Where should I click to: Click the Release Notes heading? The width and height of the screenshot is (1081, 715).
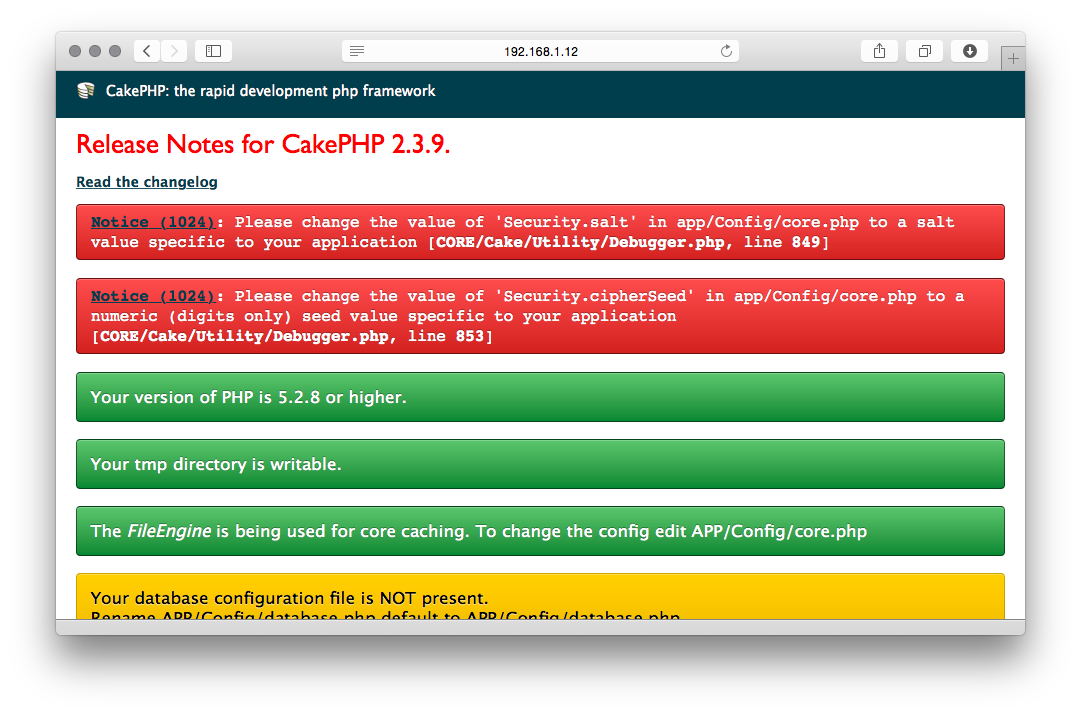263,144
